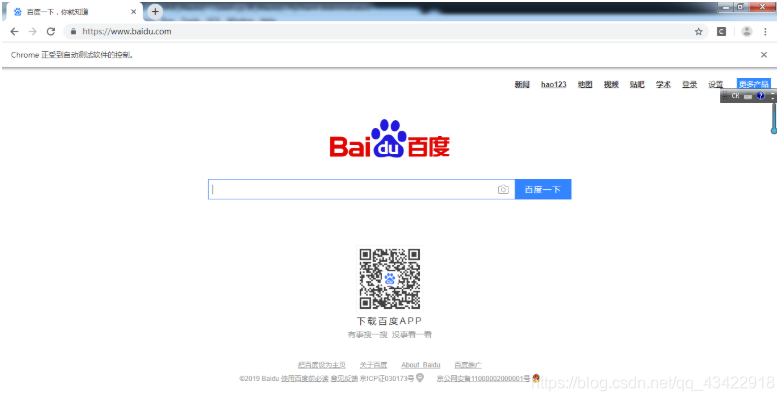Open the 贴吧 link
This screenshot has width=784, height=401.
tap(637, 84)
